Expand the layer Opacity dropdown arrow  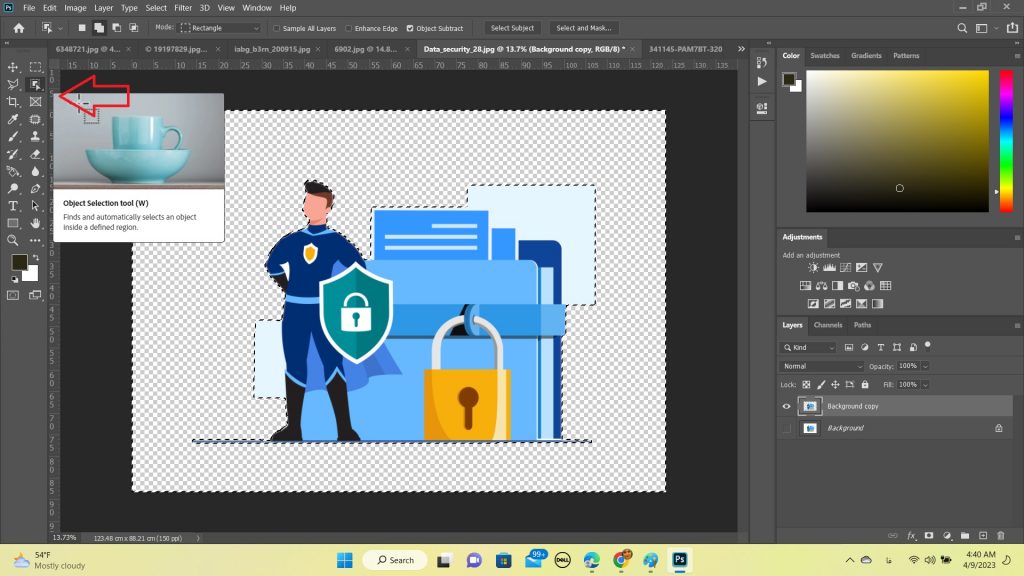pos(925,366)
